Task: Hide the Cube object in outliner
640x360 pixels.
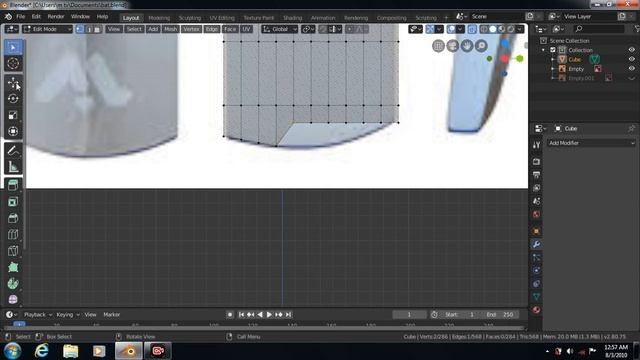Action: [x=631, y=59]
